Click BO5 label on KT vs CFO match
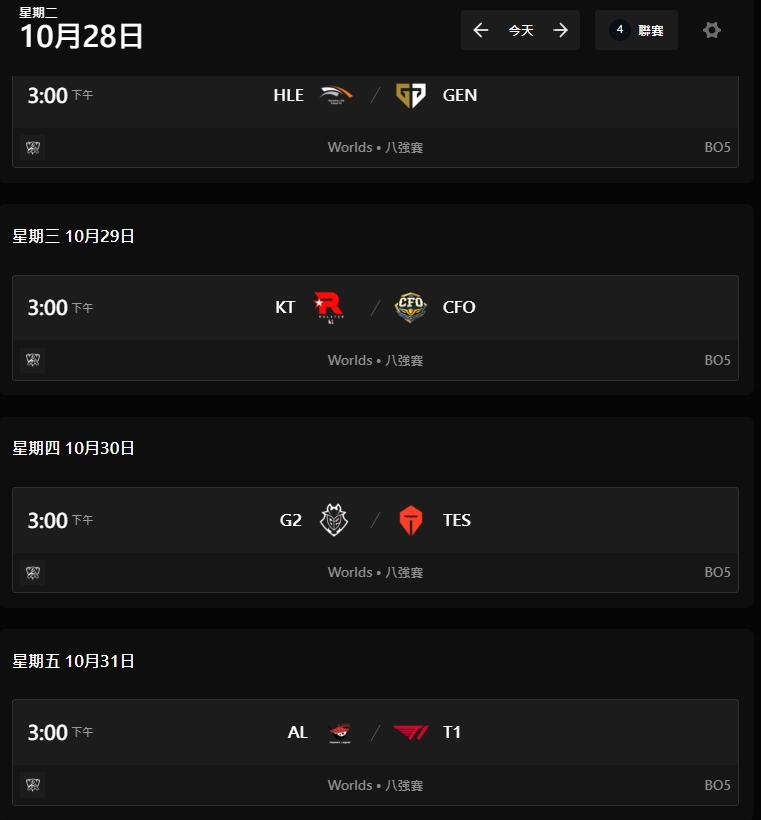 [717, 360]
